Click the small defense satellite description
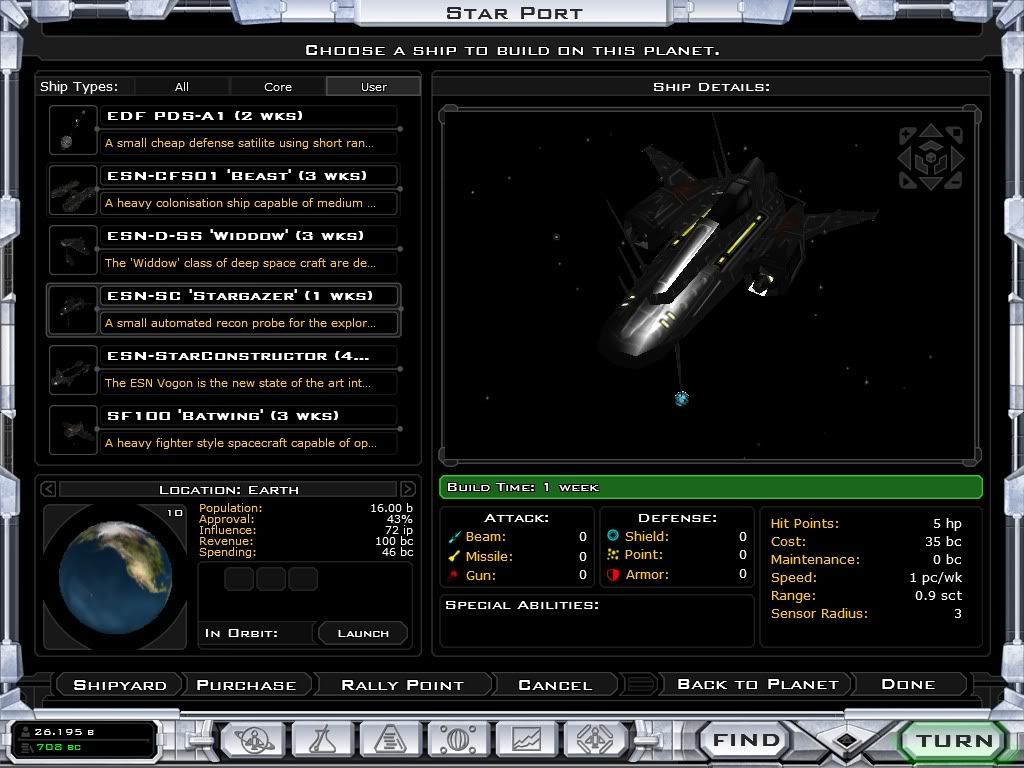Image resolution: width=1024 pixels, height=768 pixels. tap(248, 143)
